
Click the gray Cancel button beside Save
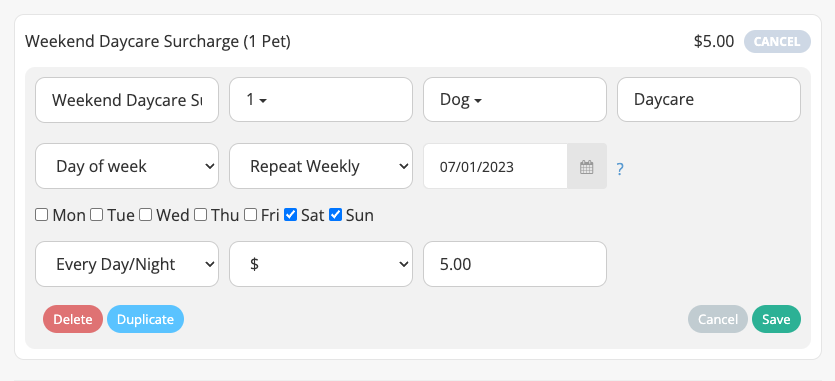coord(718,319)
